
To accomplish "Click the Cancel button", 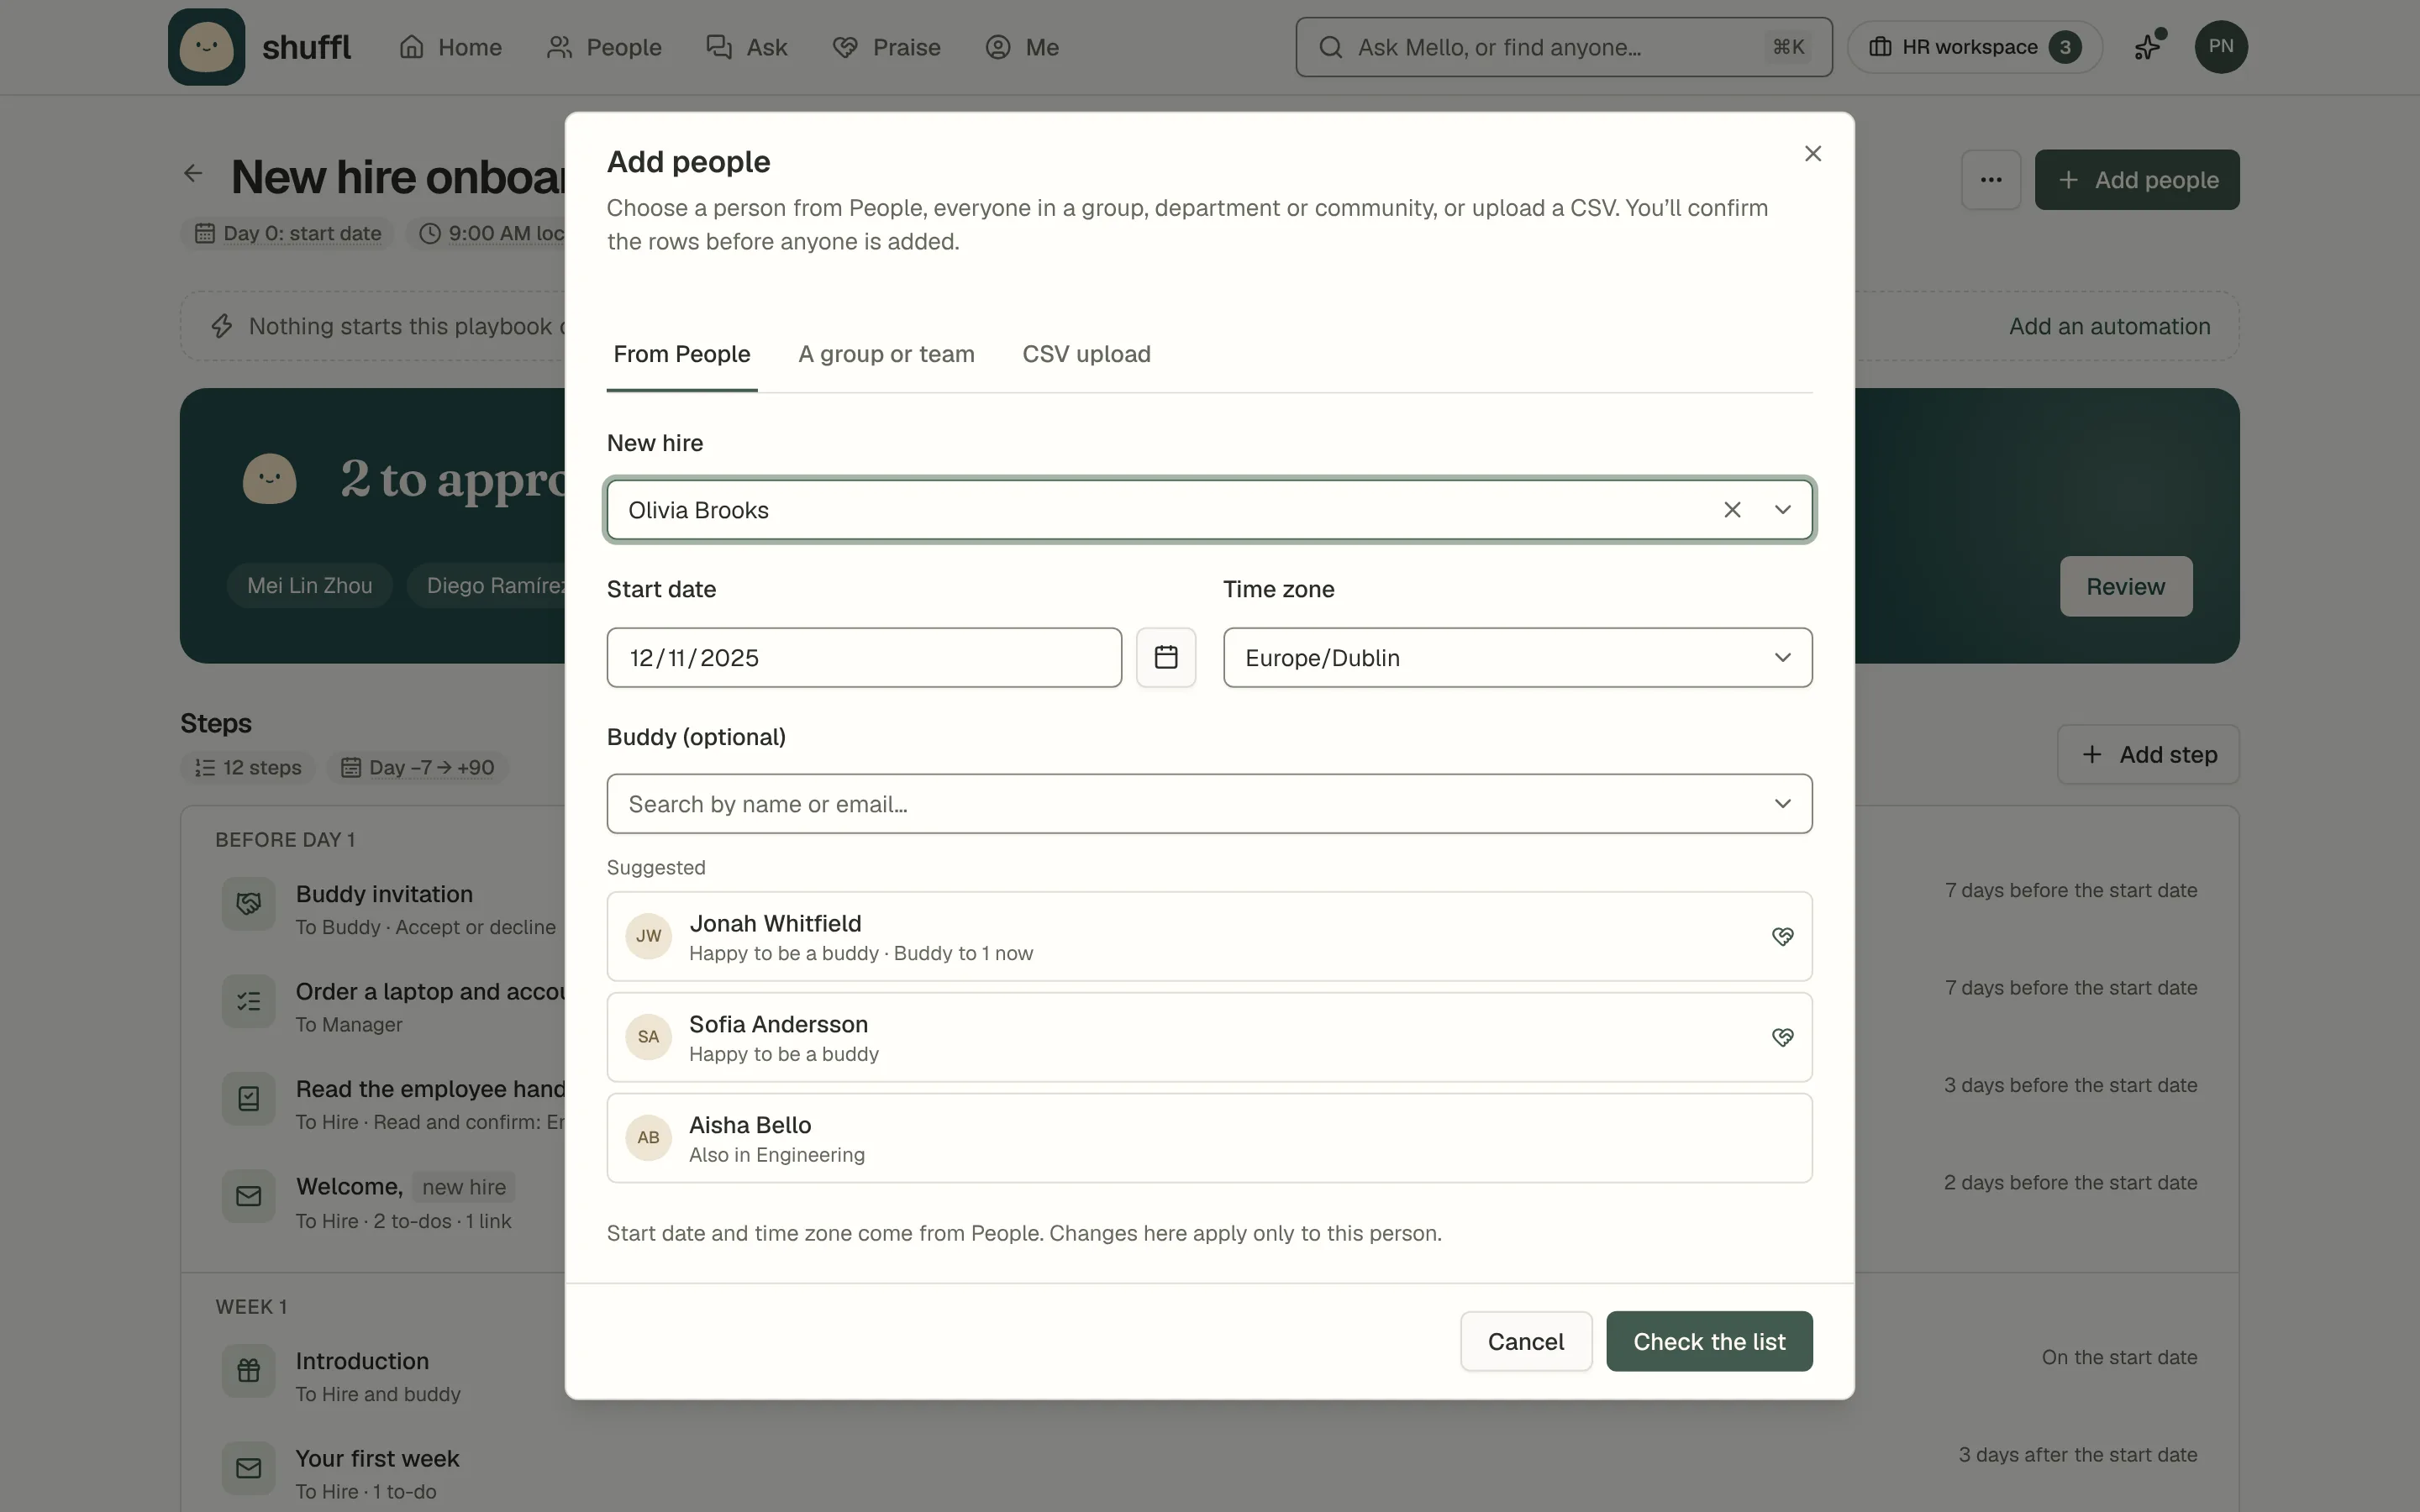I will 1525,1341.
